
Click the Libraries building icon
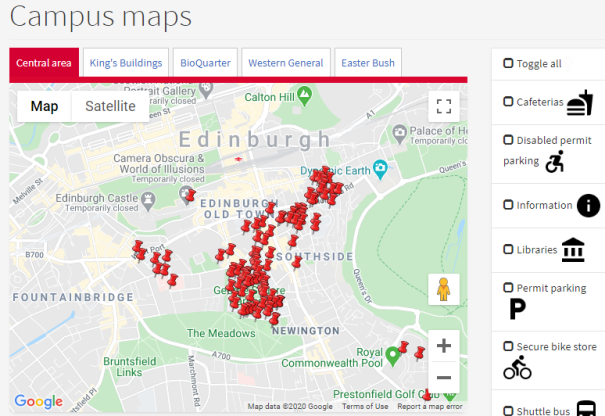click(x=573, y=250)
